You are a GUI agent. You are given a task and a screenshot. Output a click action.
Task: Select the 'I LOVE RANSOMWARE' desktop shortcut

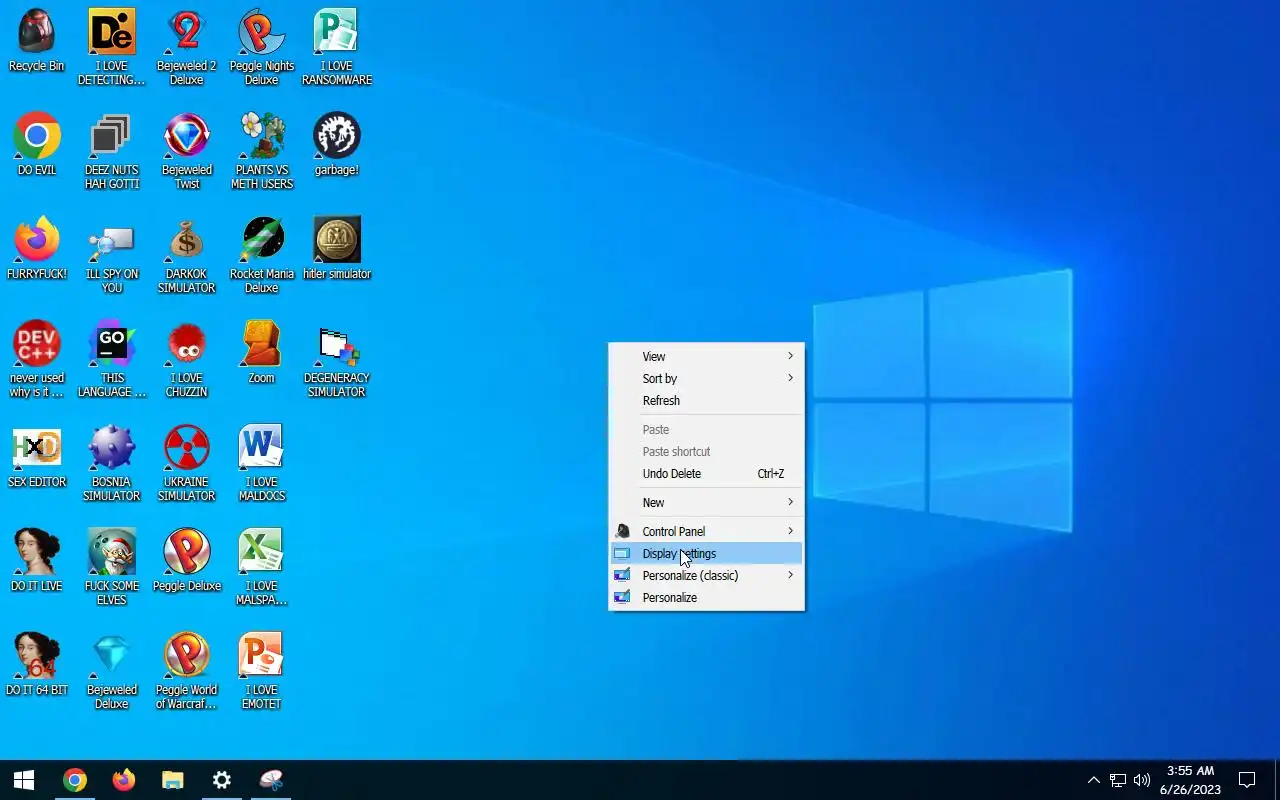337,47
